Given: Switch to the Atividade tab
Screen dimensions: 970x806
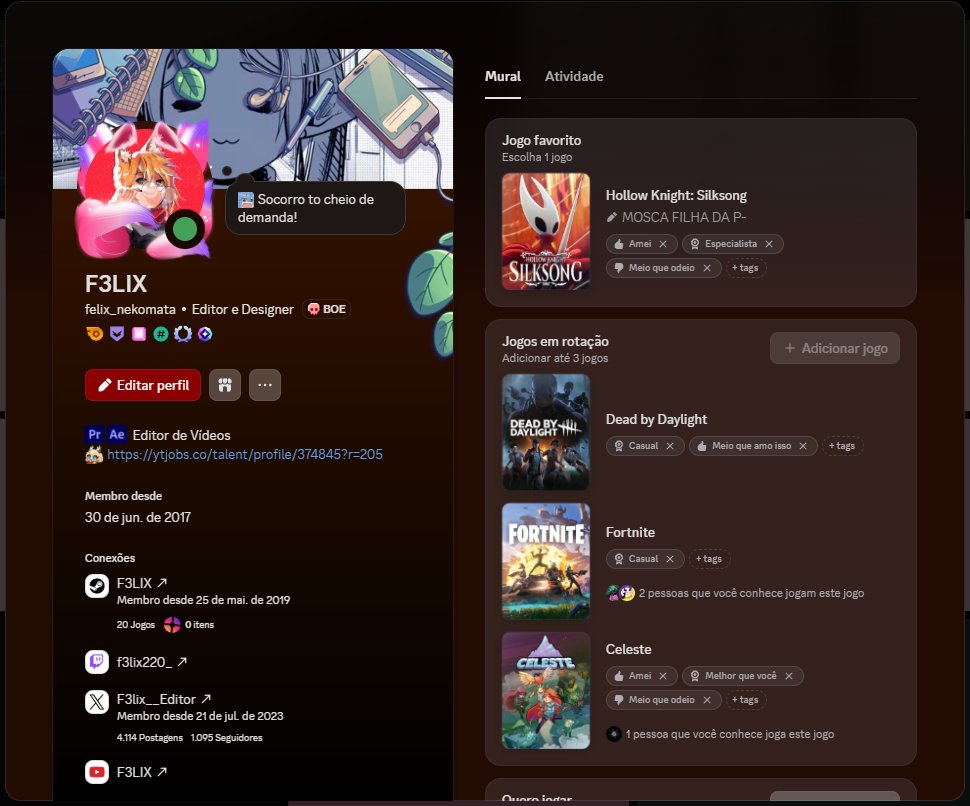Looking at the screenshot, I should [x=574, y=77].
